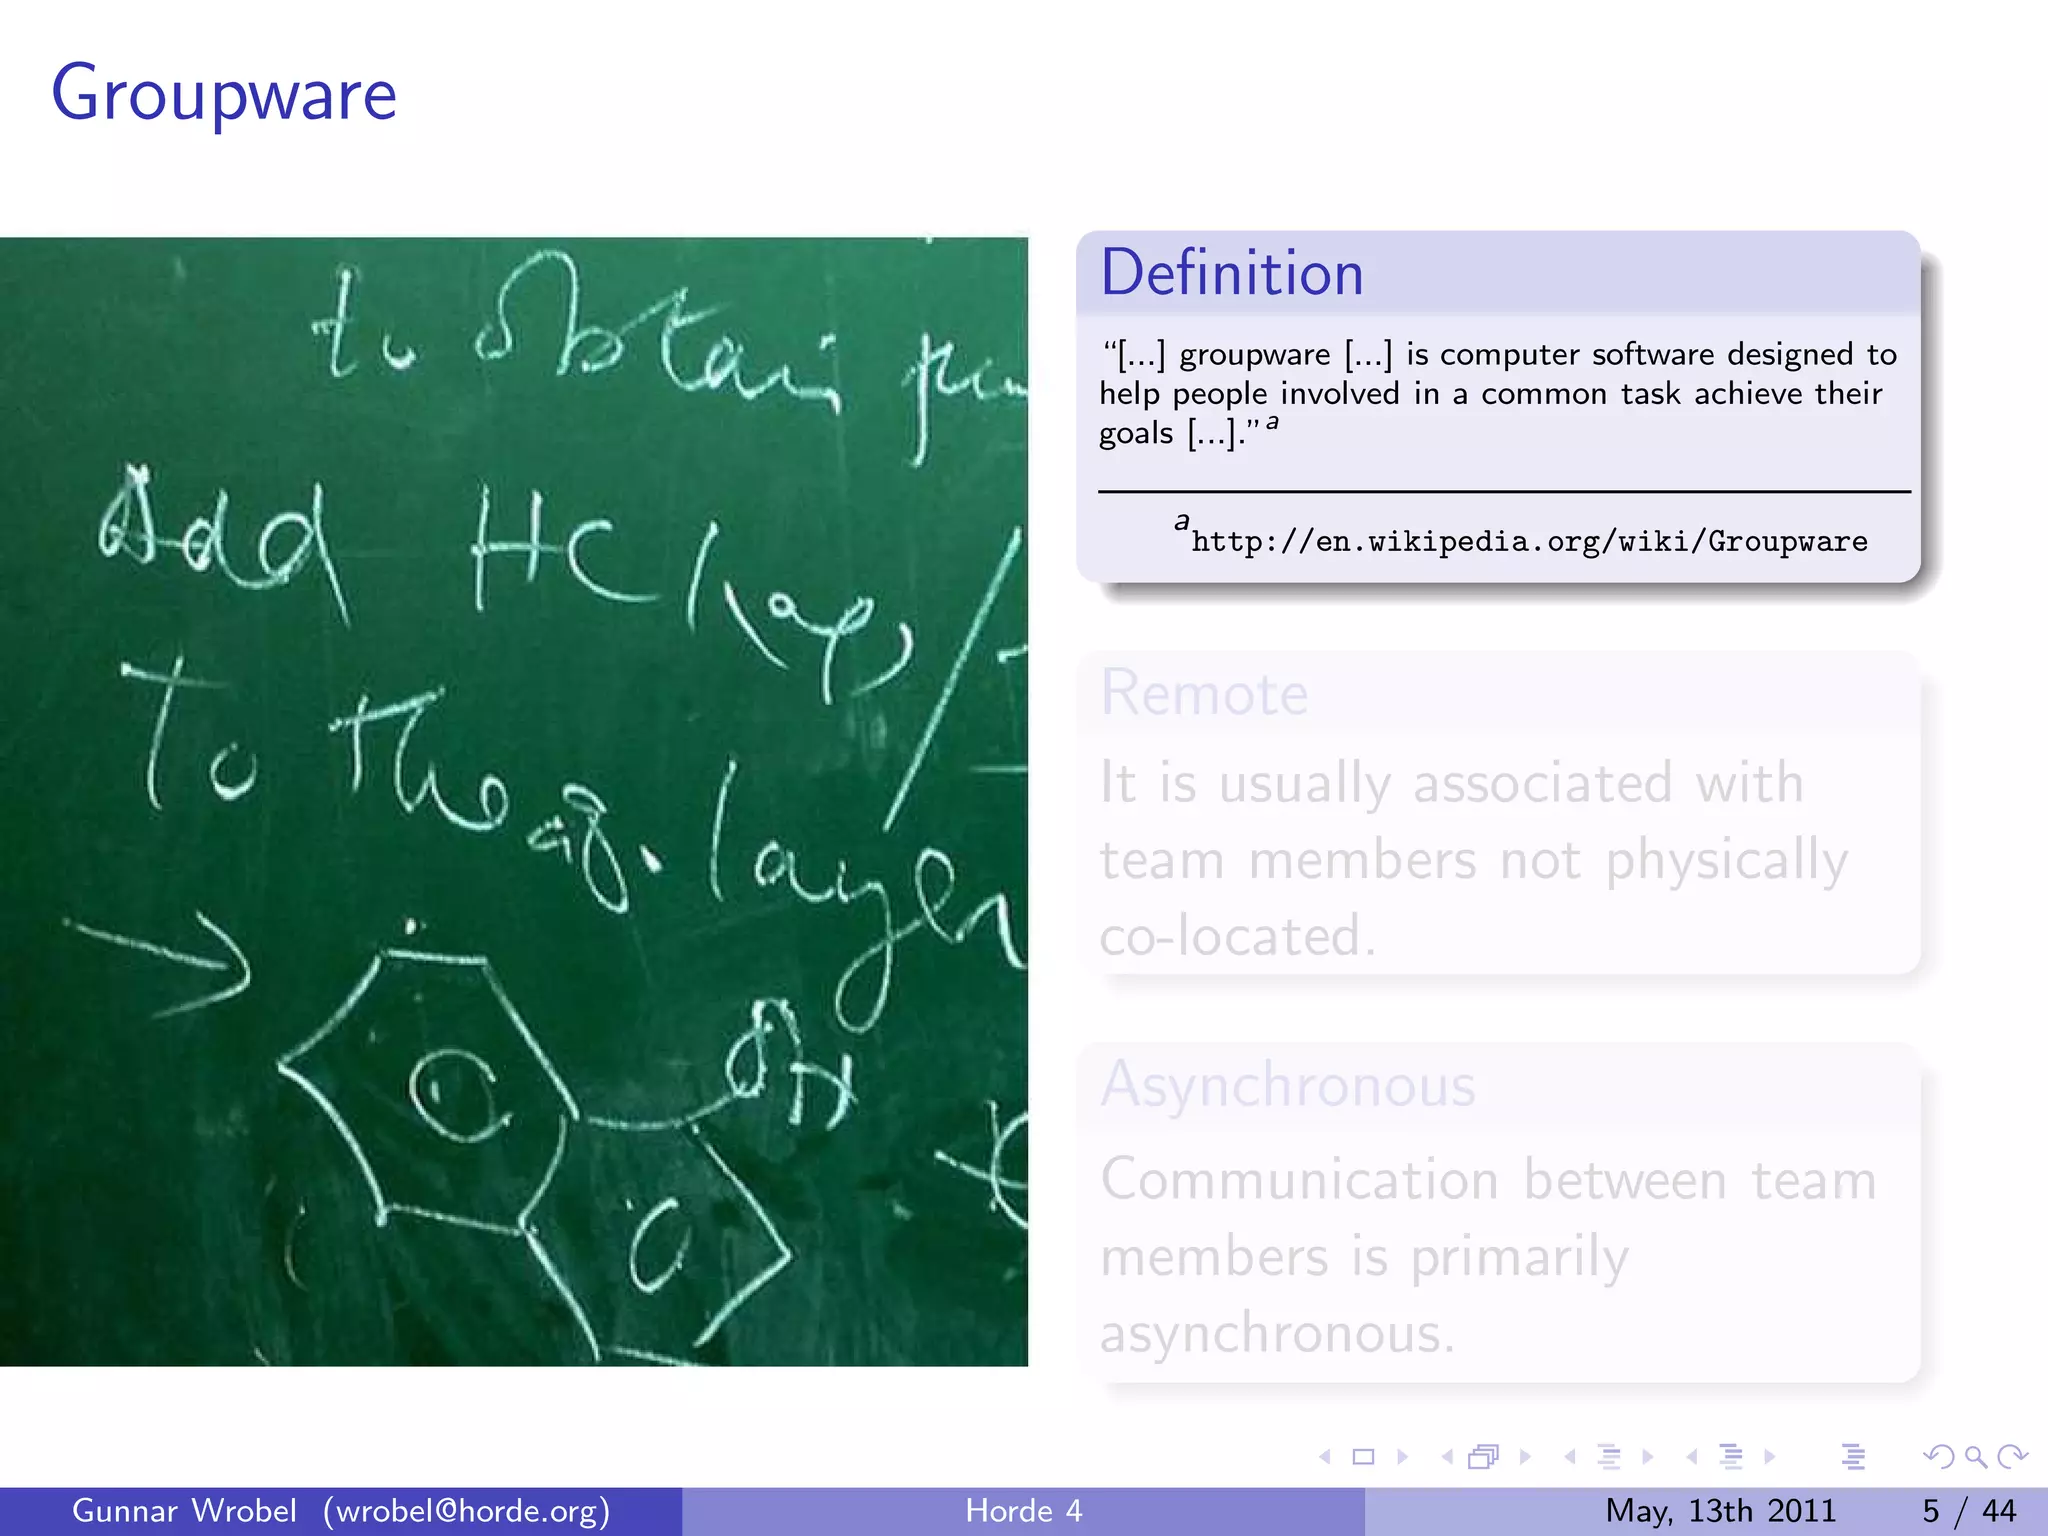This screenshot has height=1536, width=2048.
Task: Click author name Gunnar Wrobel in footer
Action: (x=184, y=1510)
